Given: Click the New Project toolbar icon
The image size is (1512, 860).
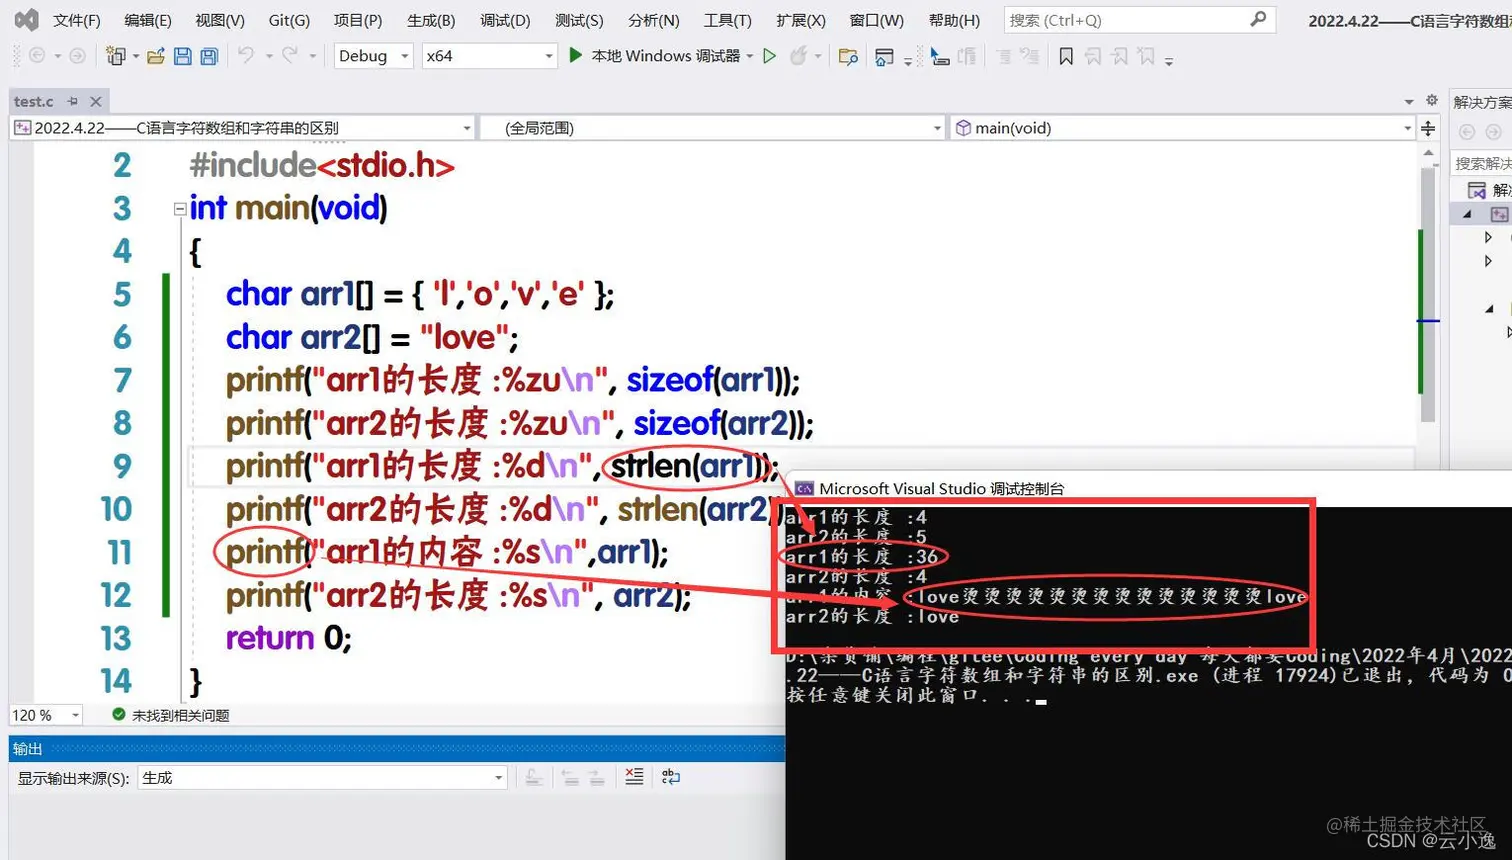Looking at the screenshot, I should pyautogui.click(x=114, y=56).
